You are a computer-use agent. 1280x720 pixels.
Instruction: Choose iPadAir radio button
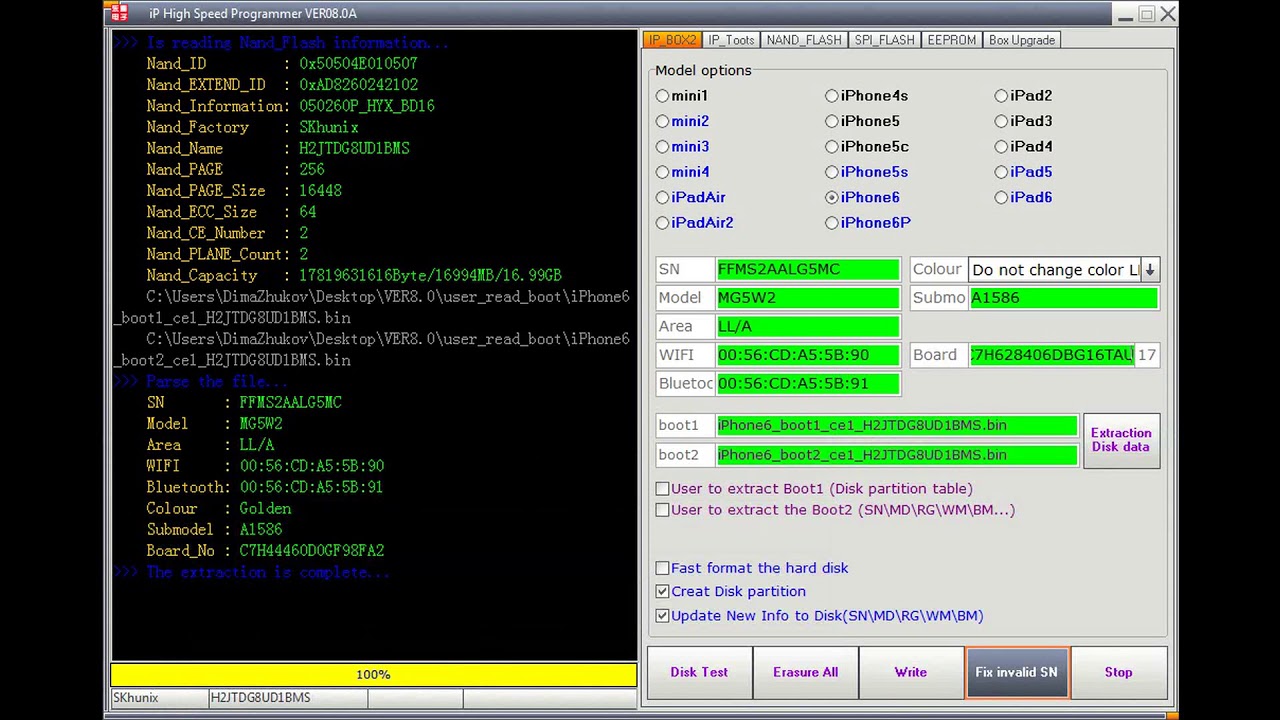[x=662, y=198]
